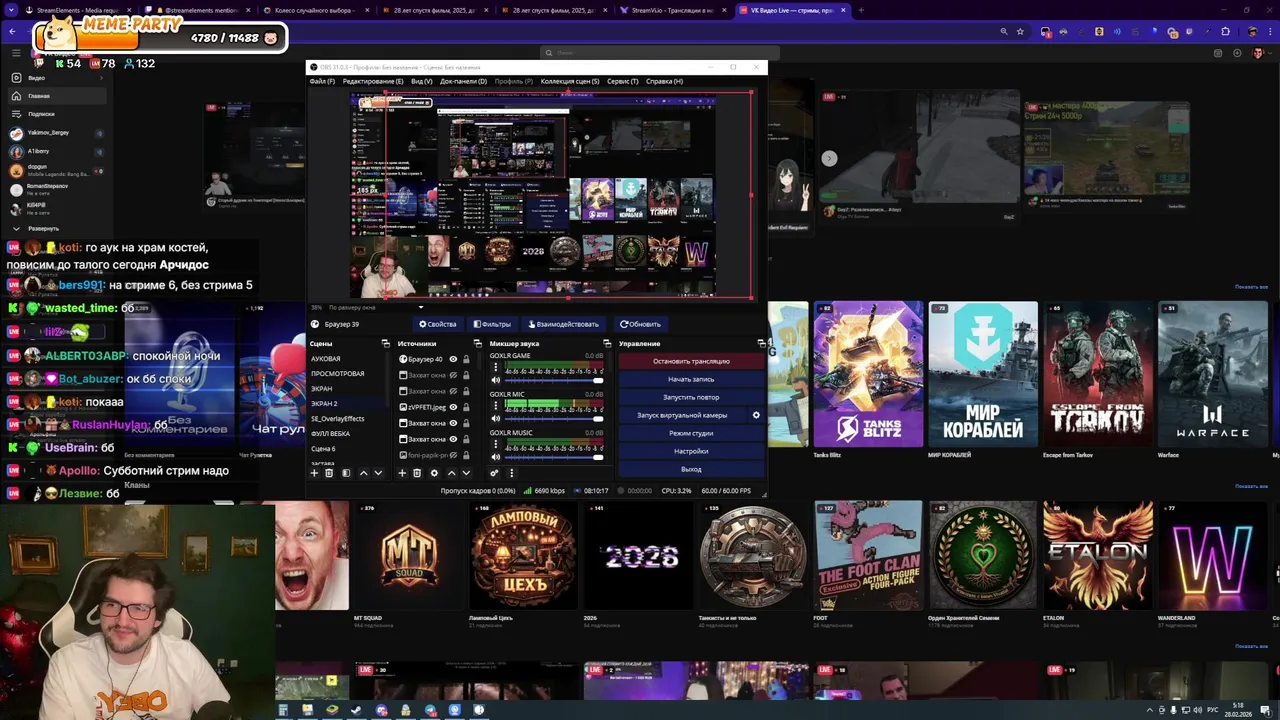Adjust GOXLR MUSIC volume slider
The image size is (1280, 720).
tap(554, 456)
